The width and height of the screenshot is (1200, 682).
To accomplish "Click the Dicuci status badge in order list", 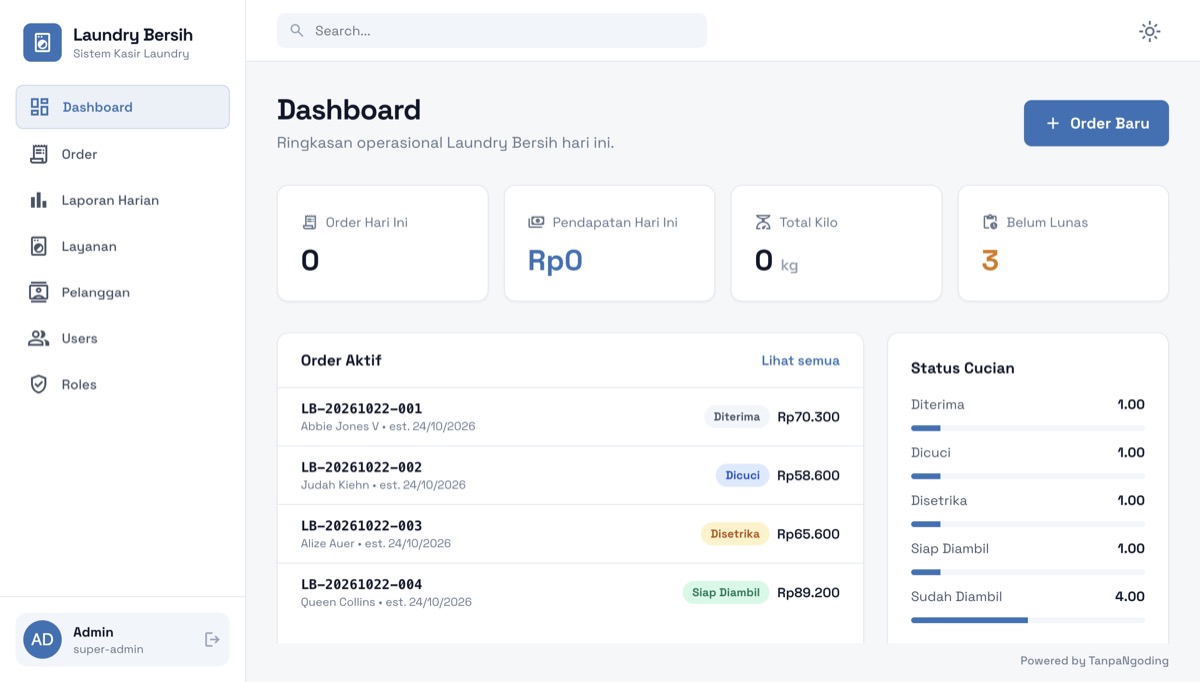I will tap(743, 475).
